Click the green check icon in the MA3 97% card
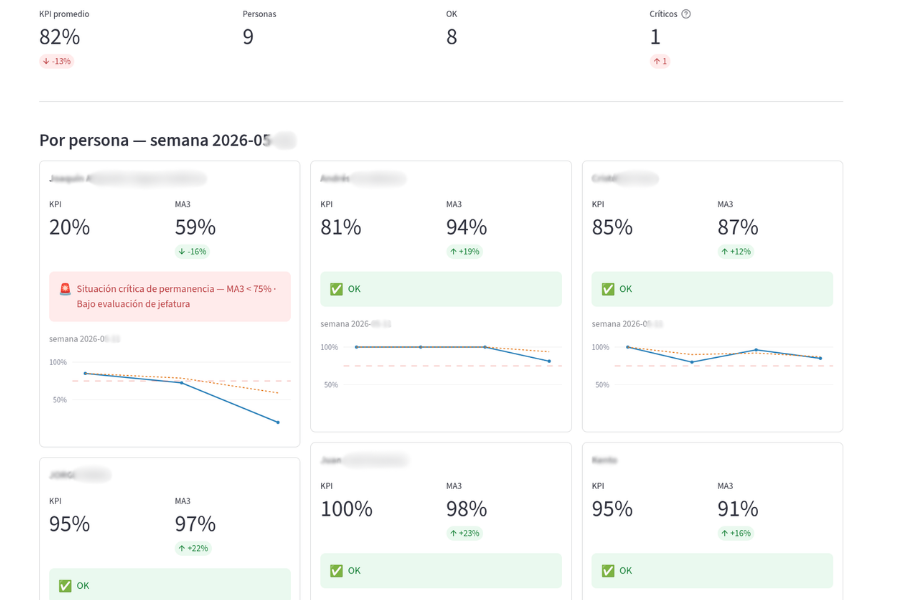The image size is (900, 600). tap(65, 586)
